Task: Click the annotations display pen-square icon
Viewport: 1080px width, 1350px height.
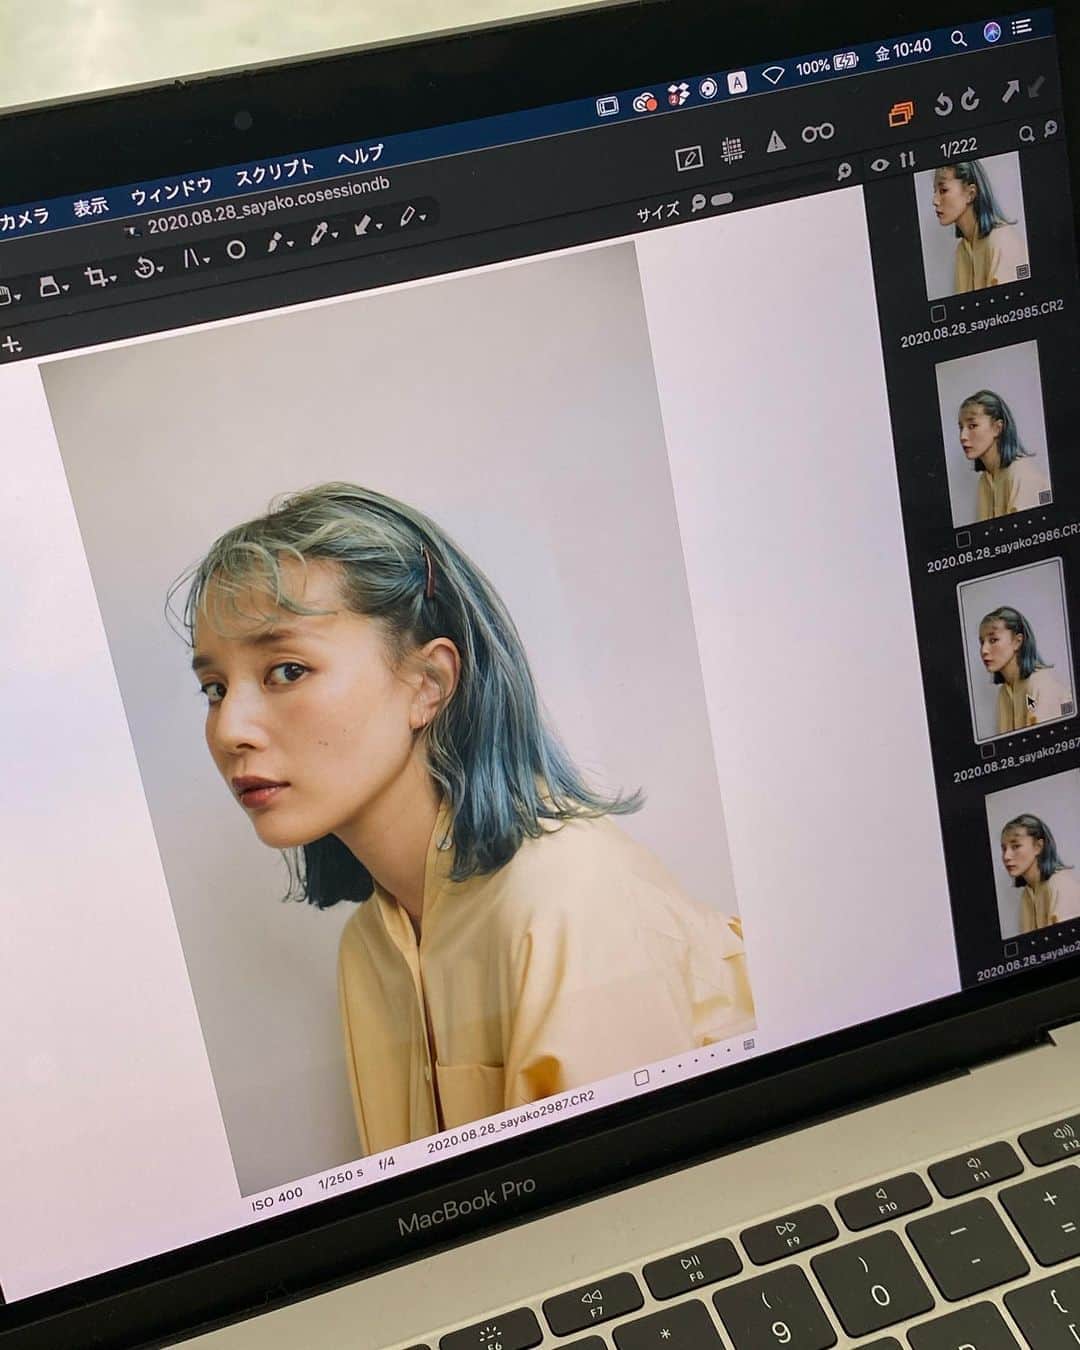Action: pos(688,158)
